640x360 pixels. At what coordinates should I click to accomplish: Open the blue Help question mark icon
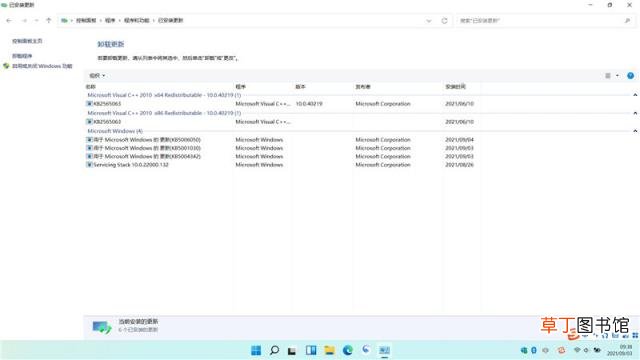click(x=631, y=76)
